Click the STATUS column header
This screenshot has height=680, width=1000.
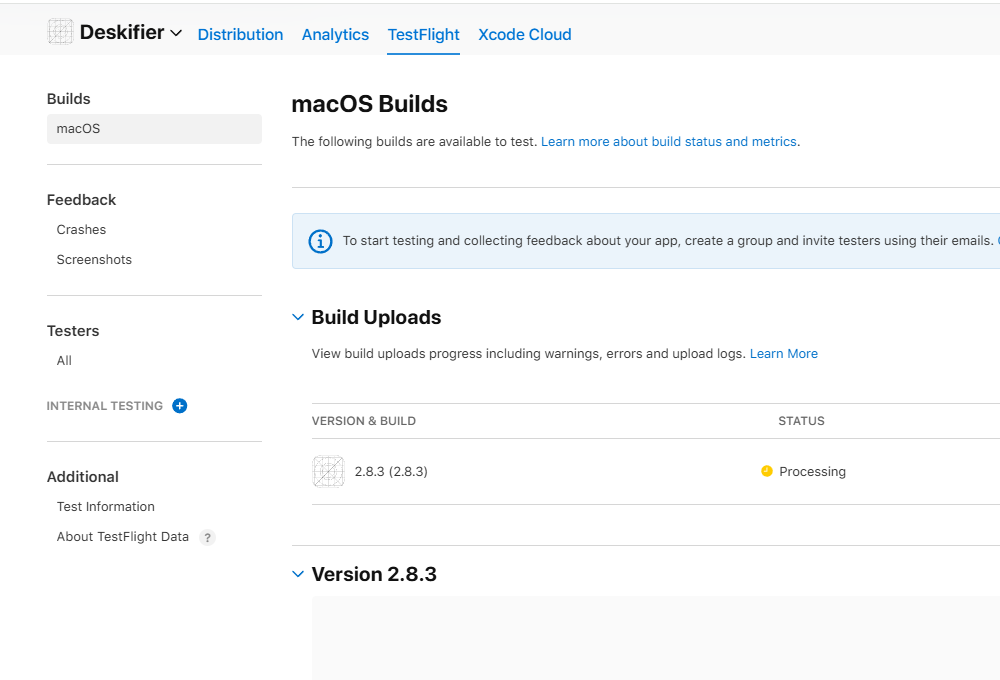(802, 421)
